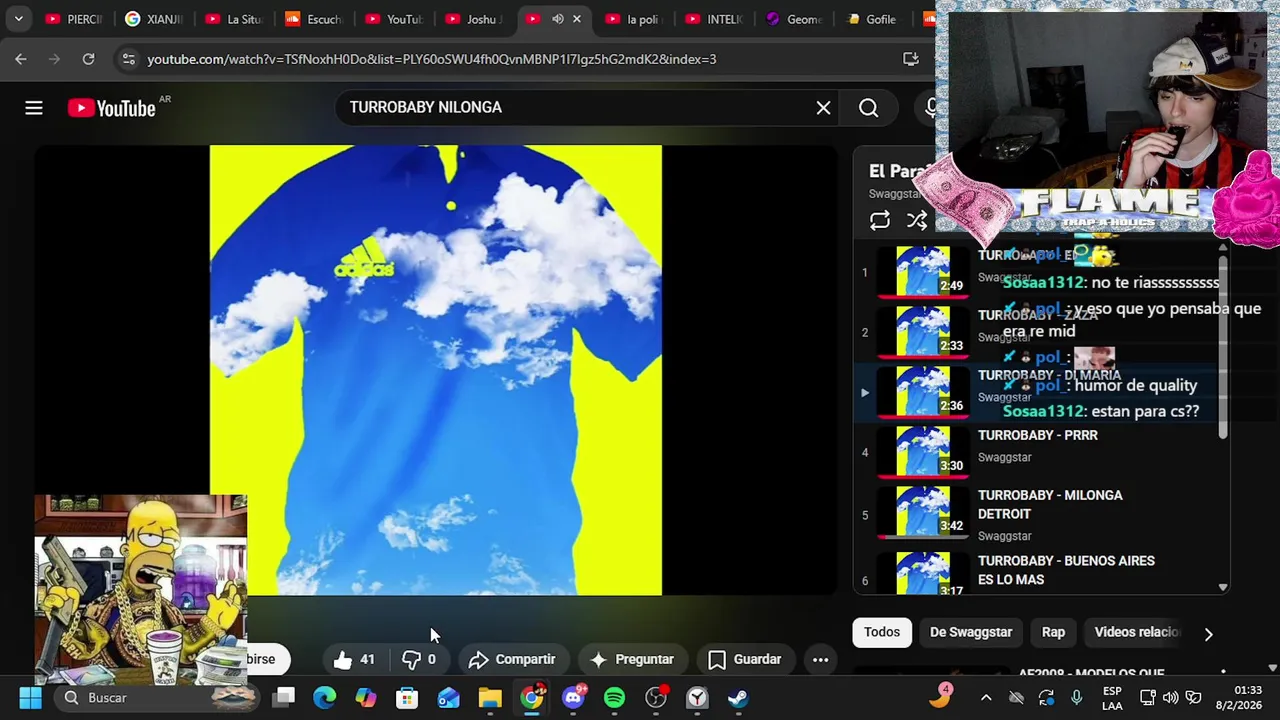Switch to the Joshu tab
Viewport: 1280px width, 720px height.
point(473,19)
